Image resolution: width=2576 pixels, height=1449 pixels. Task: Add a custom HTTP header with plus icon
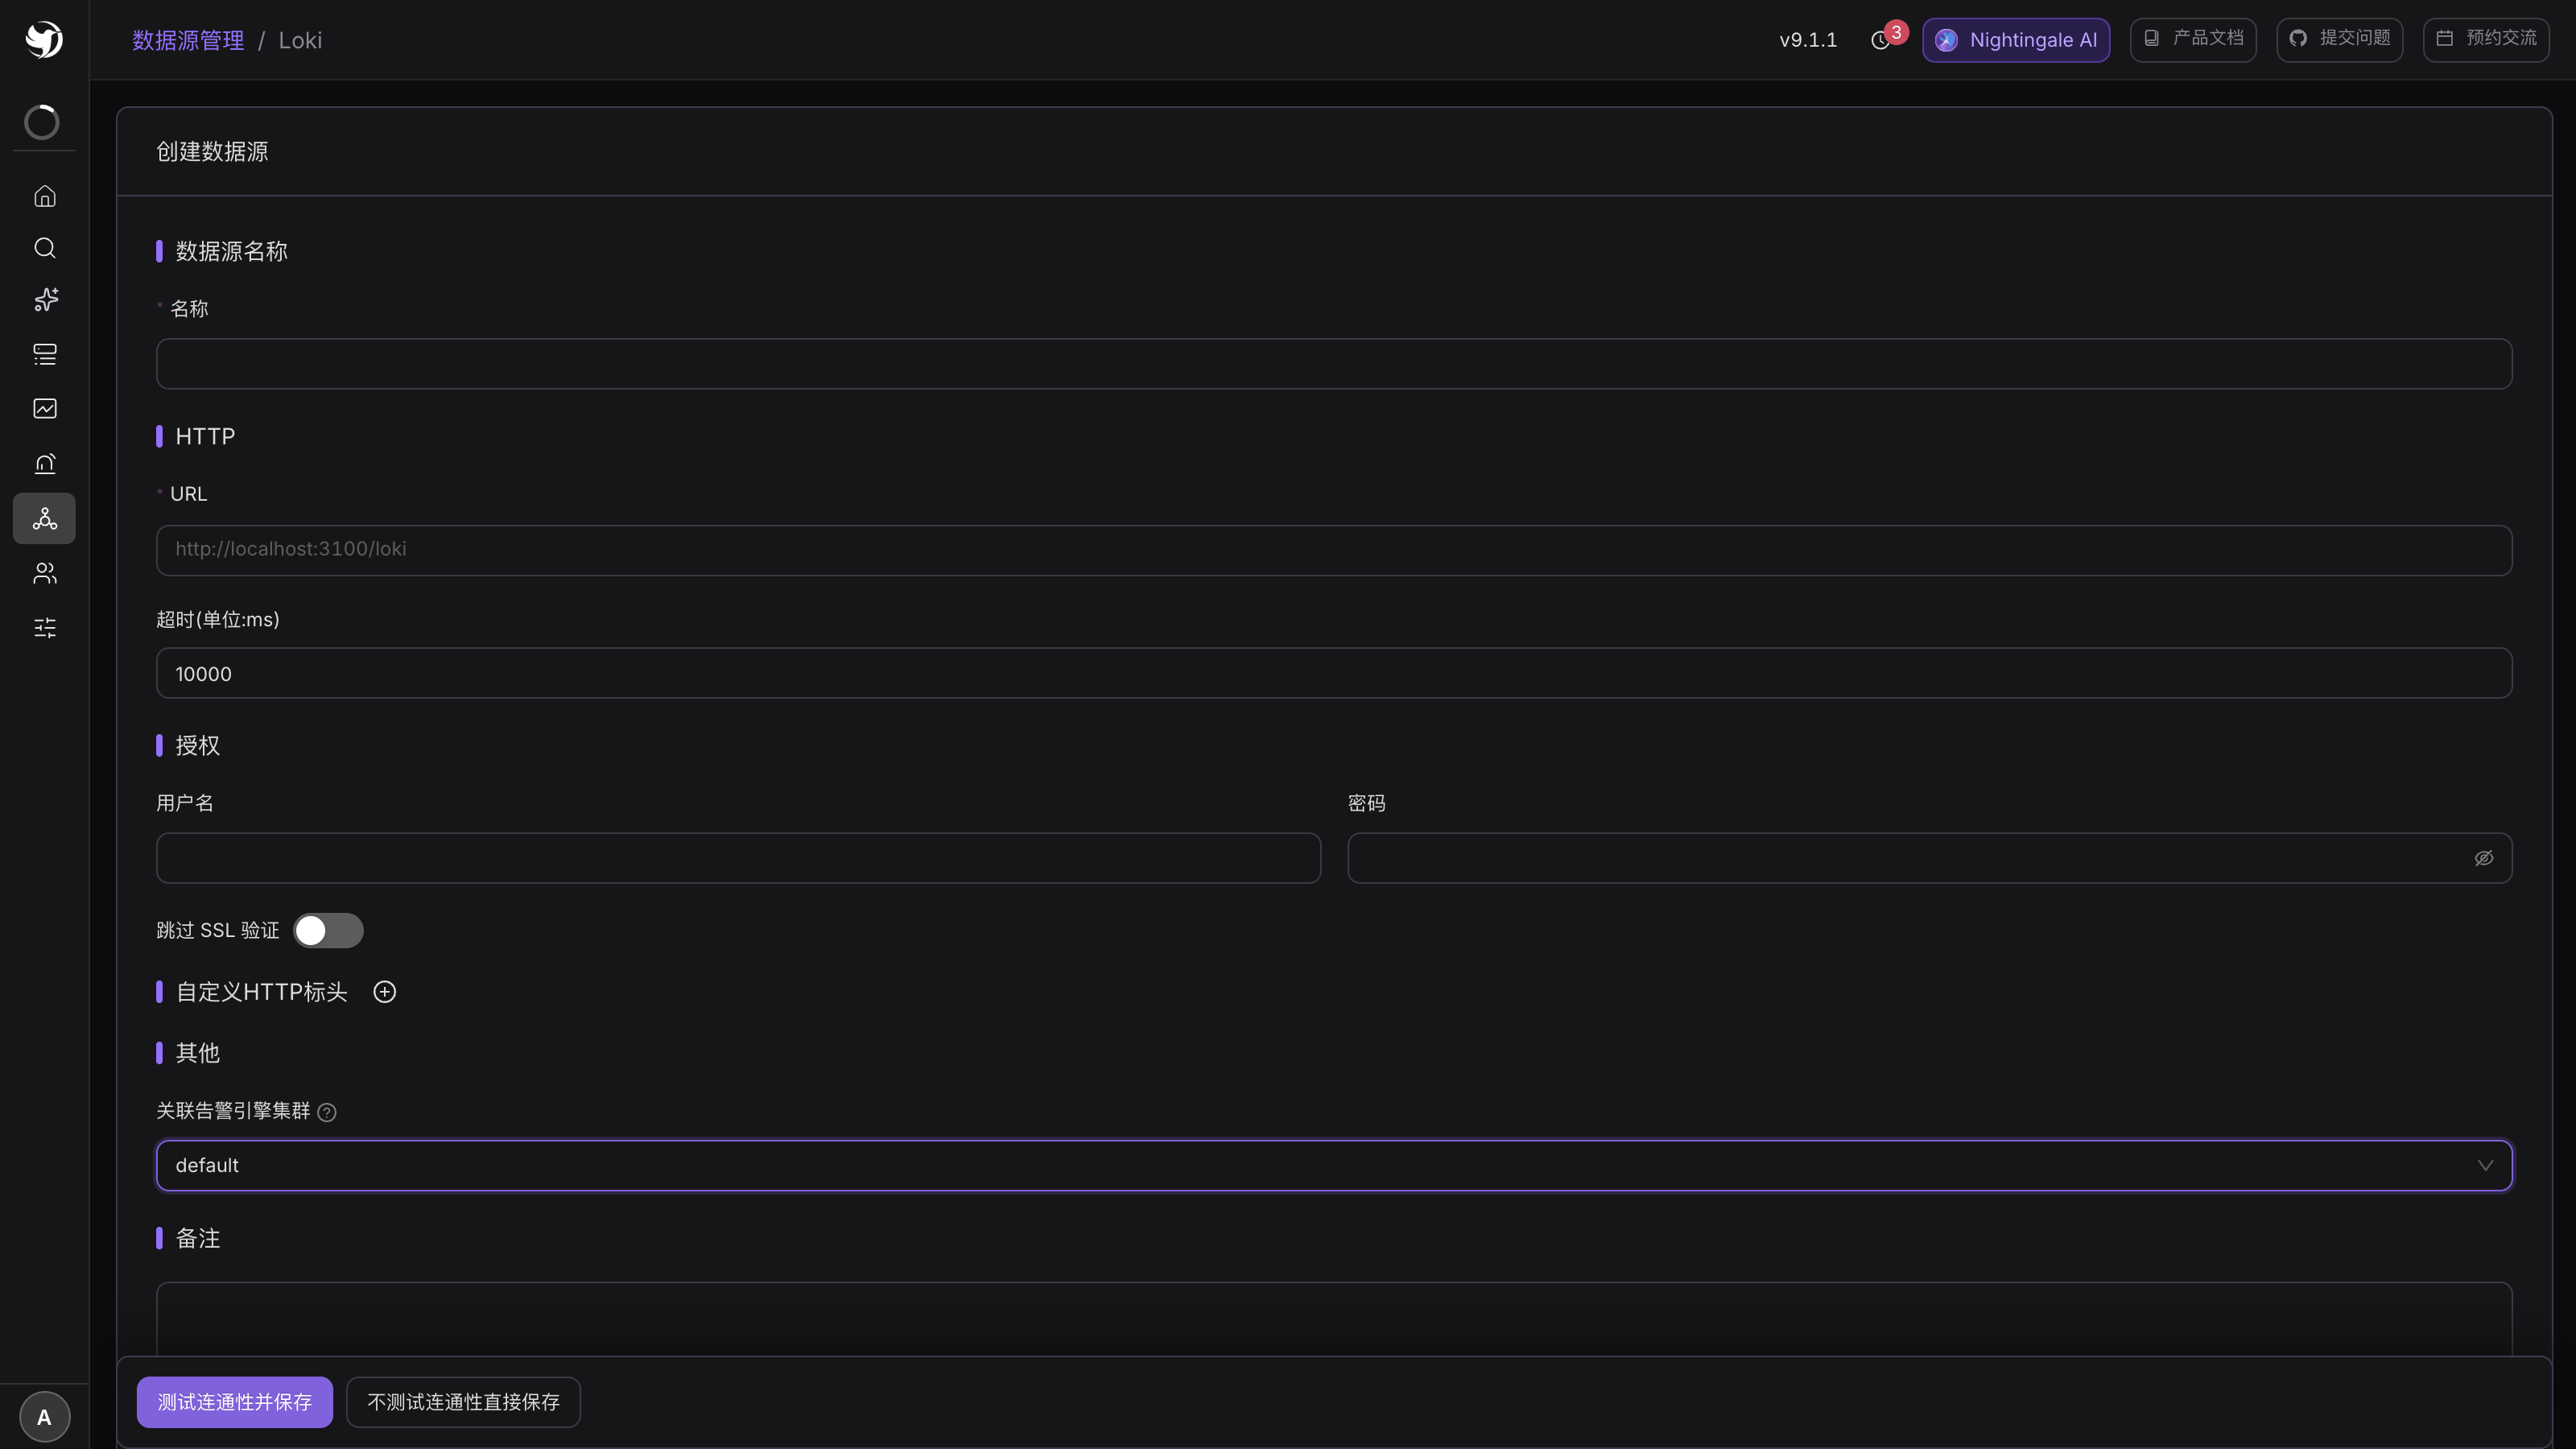pyautogui.click(x=384, y=992)
